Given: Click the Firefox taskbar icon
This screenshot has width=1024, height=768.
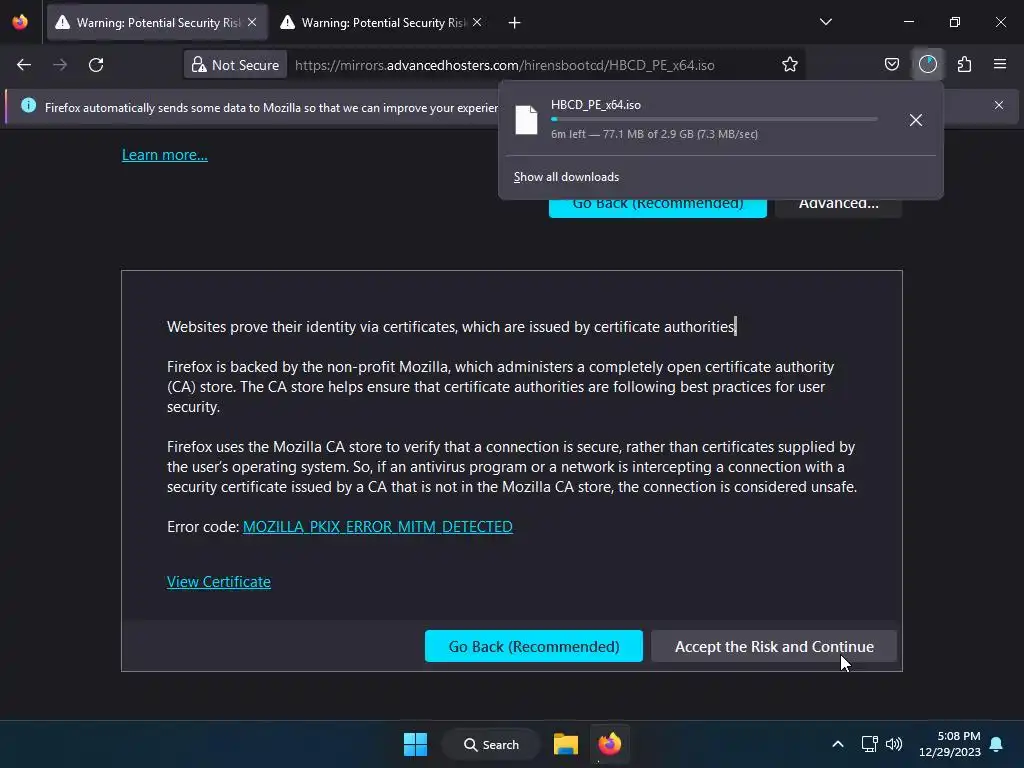Looking at the screenshot, I should [609, 744].
